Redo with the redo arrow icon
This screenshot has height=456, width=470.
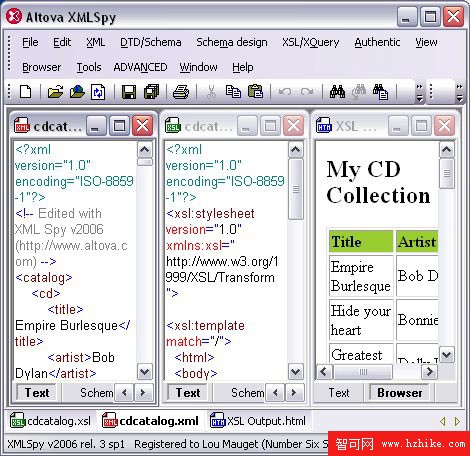(x=307, y=92)
